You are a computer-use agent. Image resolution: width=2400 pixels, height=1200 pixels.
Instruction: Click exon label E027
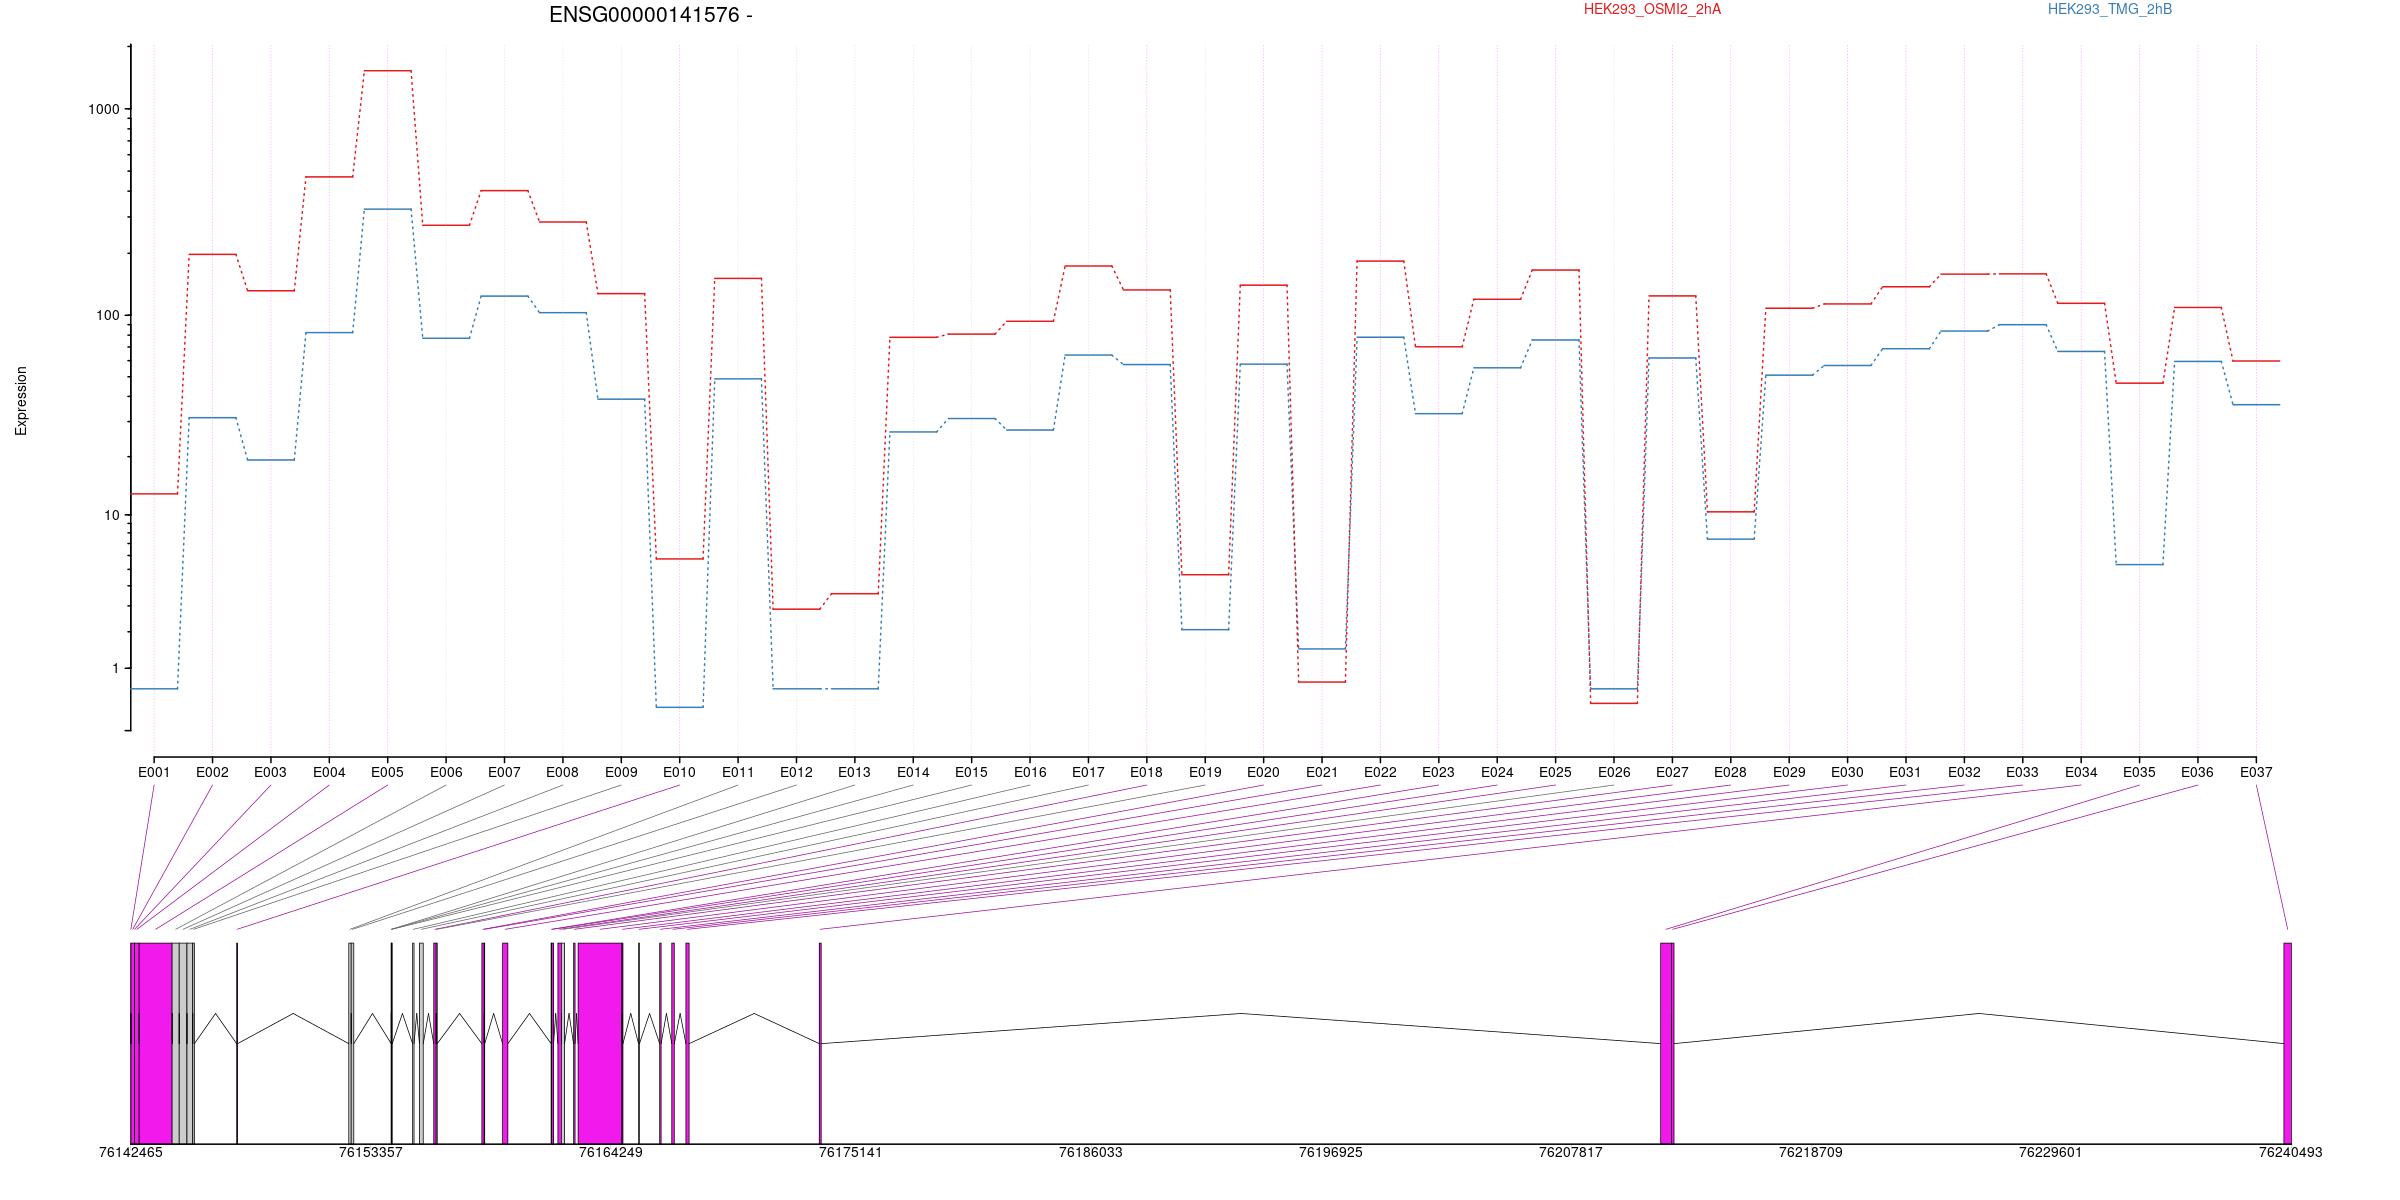(1672, 773)
